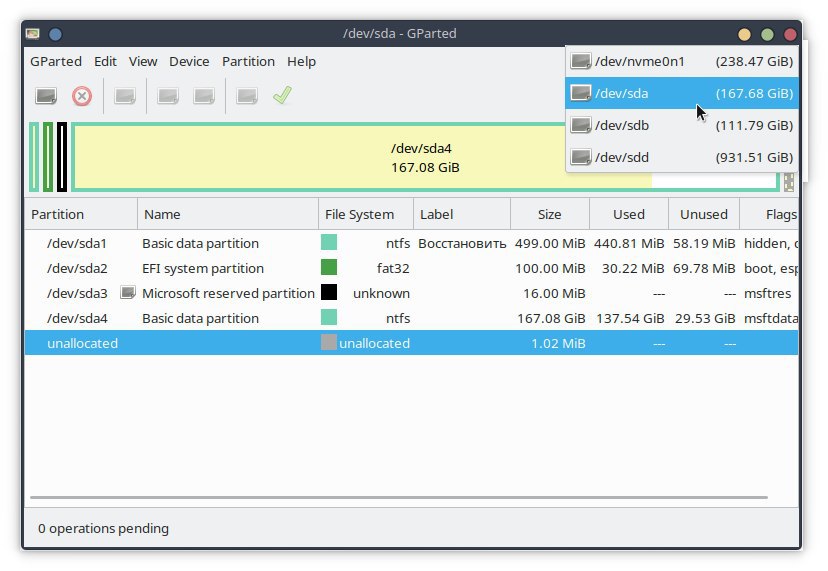Click the /dev/sdb disk icon
This screenshot has width=828, height=571.
point(581,125)
